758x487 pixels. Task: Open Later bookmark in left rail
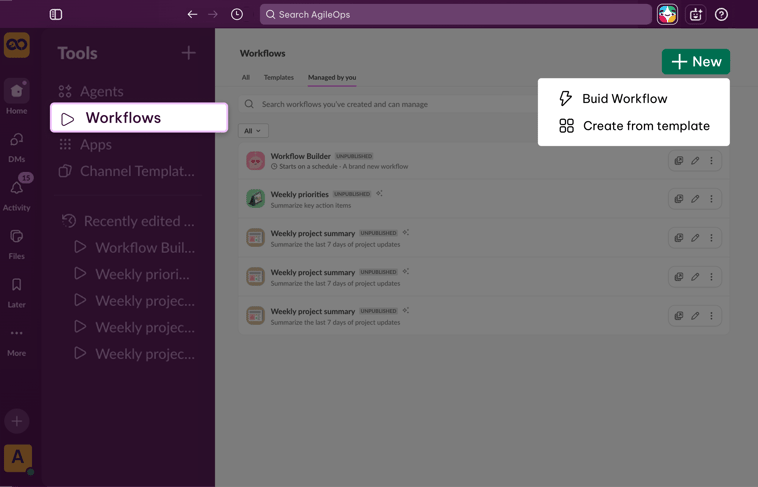16,293
